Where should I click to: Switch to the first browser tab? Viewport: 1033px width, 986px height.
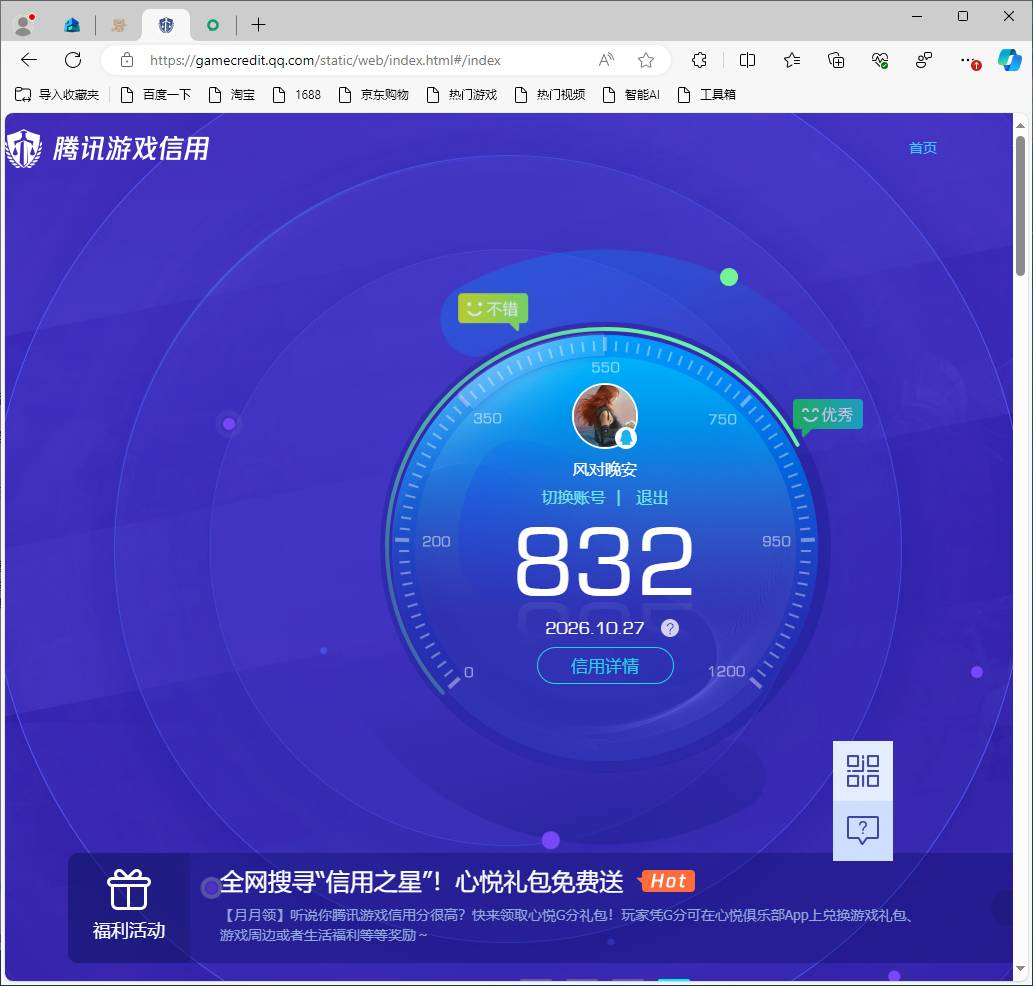(x=72, y=25)
